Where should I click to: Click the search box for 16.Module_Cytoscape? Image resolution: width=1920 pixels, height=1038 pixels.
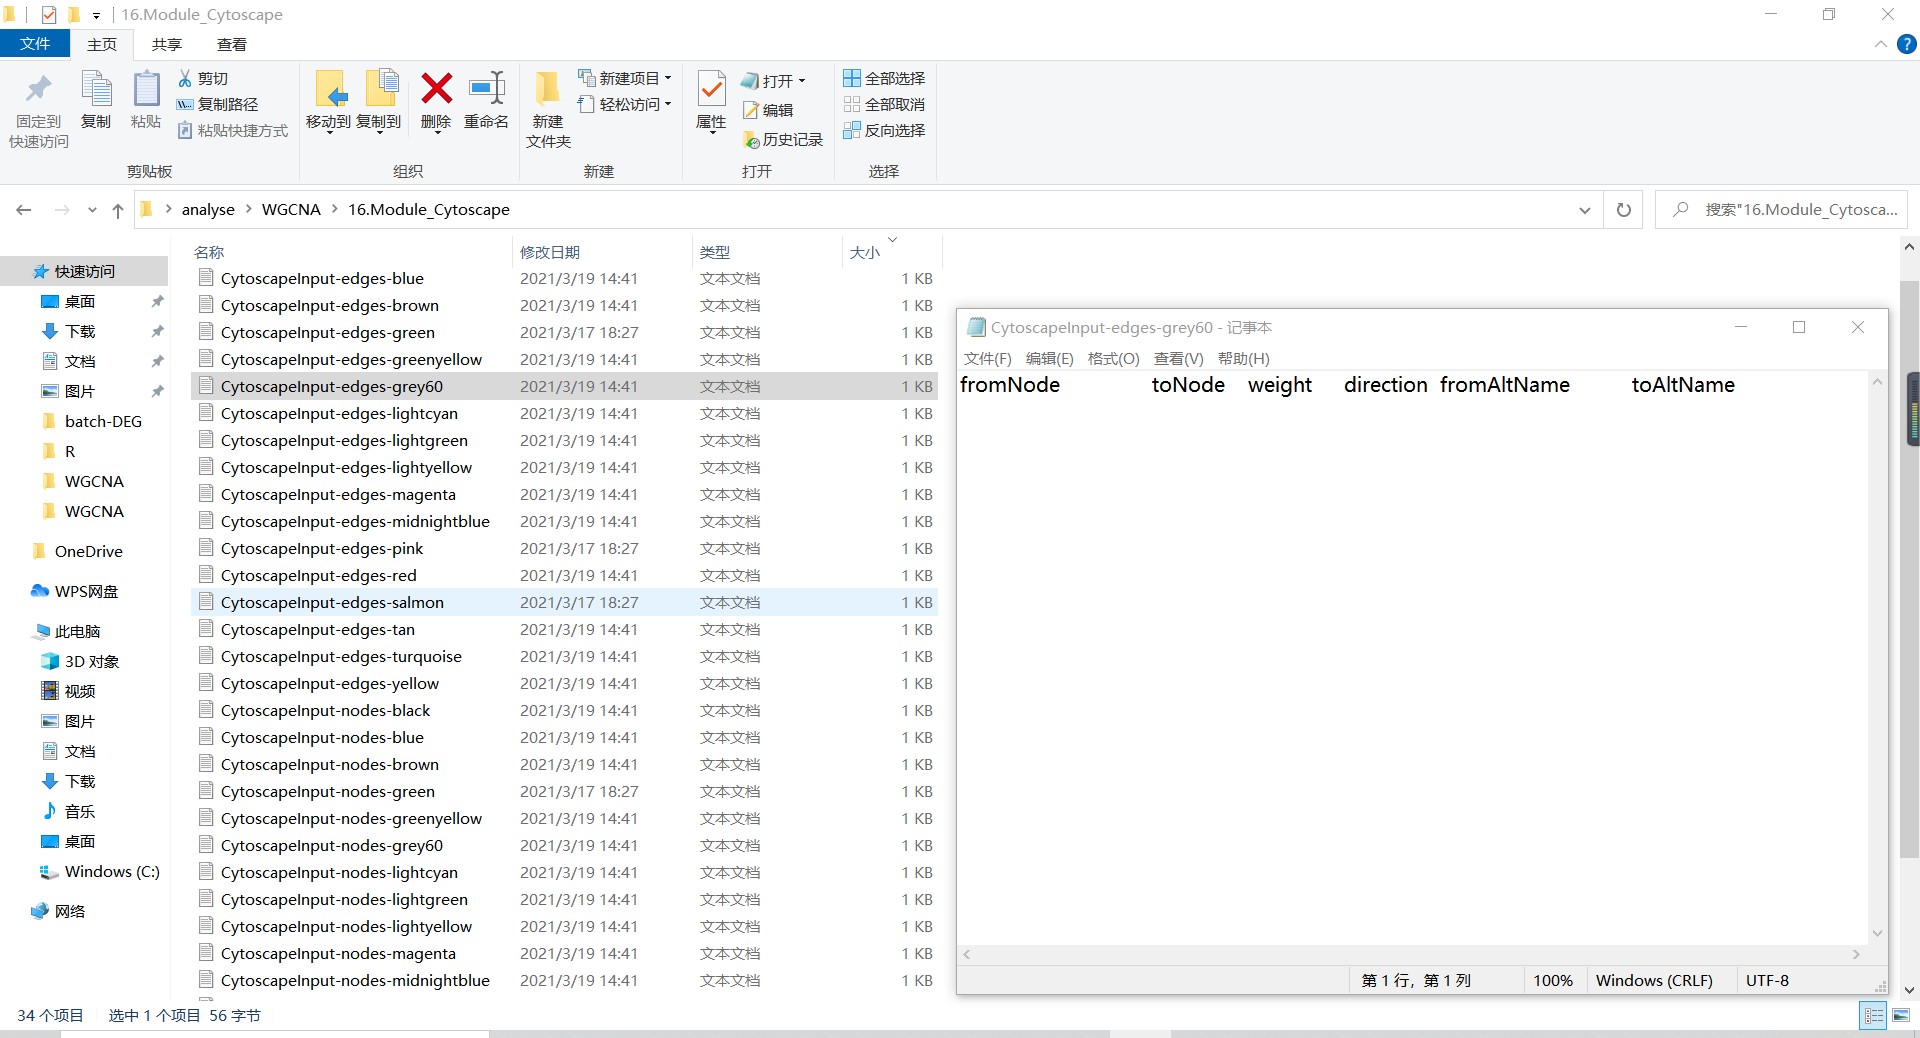click(1782, 210)
